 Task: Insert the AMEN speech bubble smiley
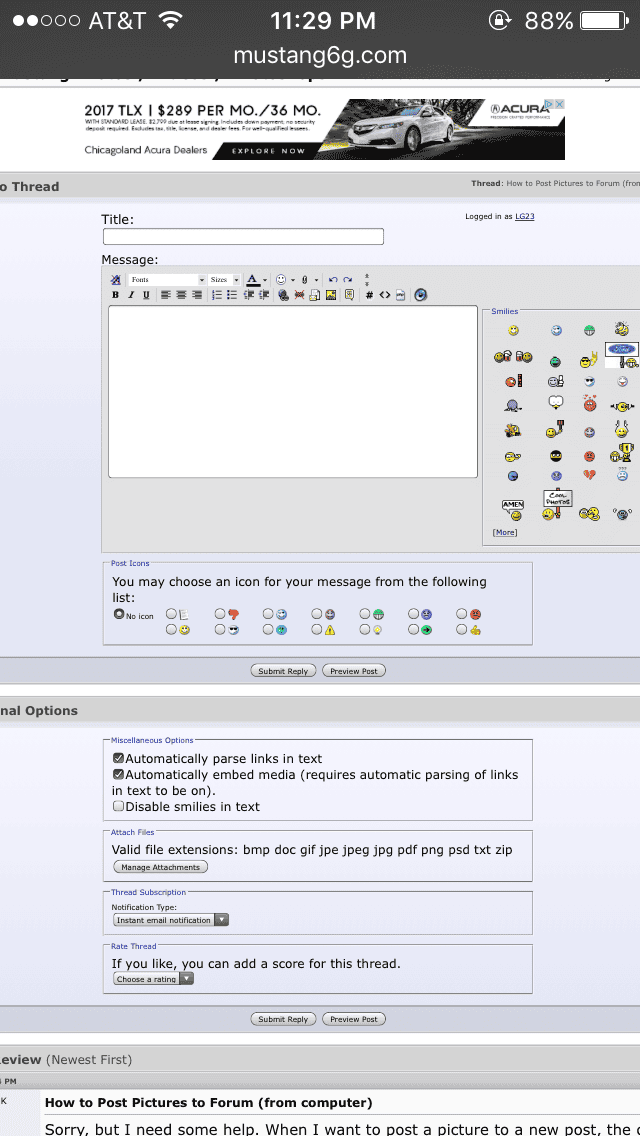tap(512, 510)
